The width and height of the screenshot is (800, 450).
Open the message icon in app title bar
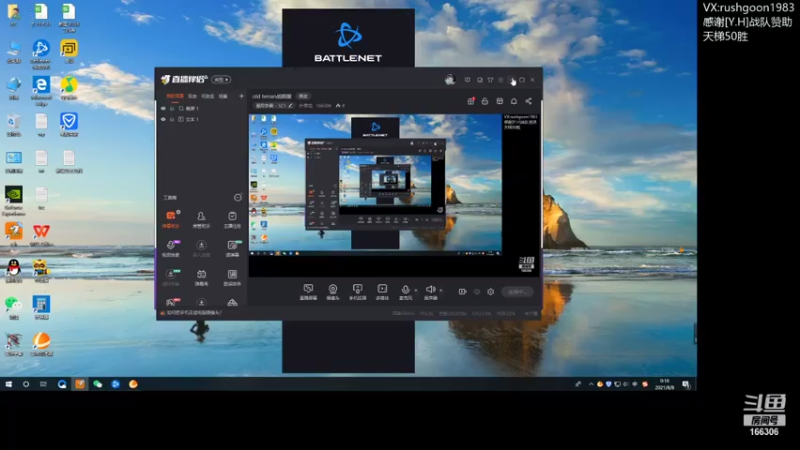(467, 80)
